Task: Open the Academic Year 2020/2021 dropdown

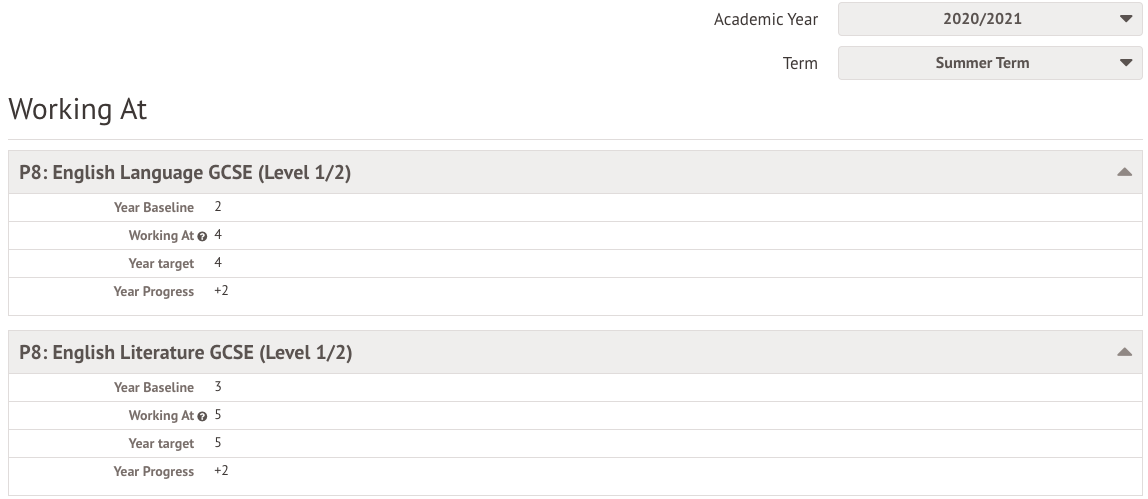Action: [989, 19]
